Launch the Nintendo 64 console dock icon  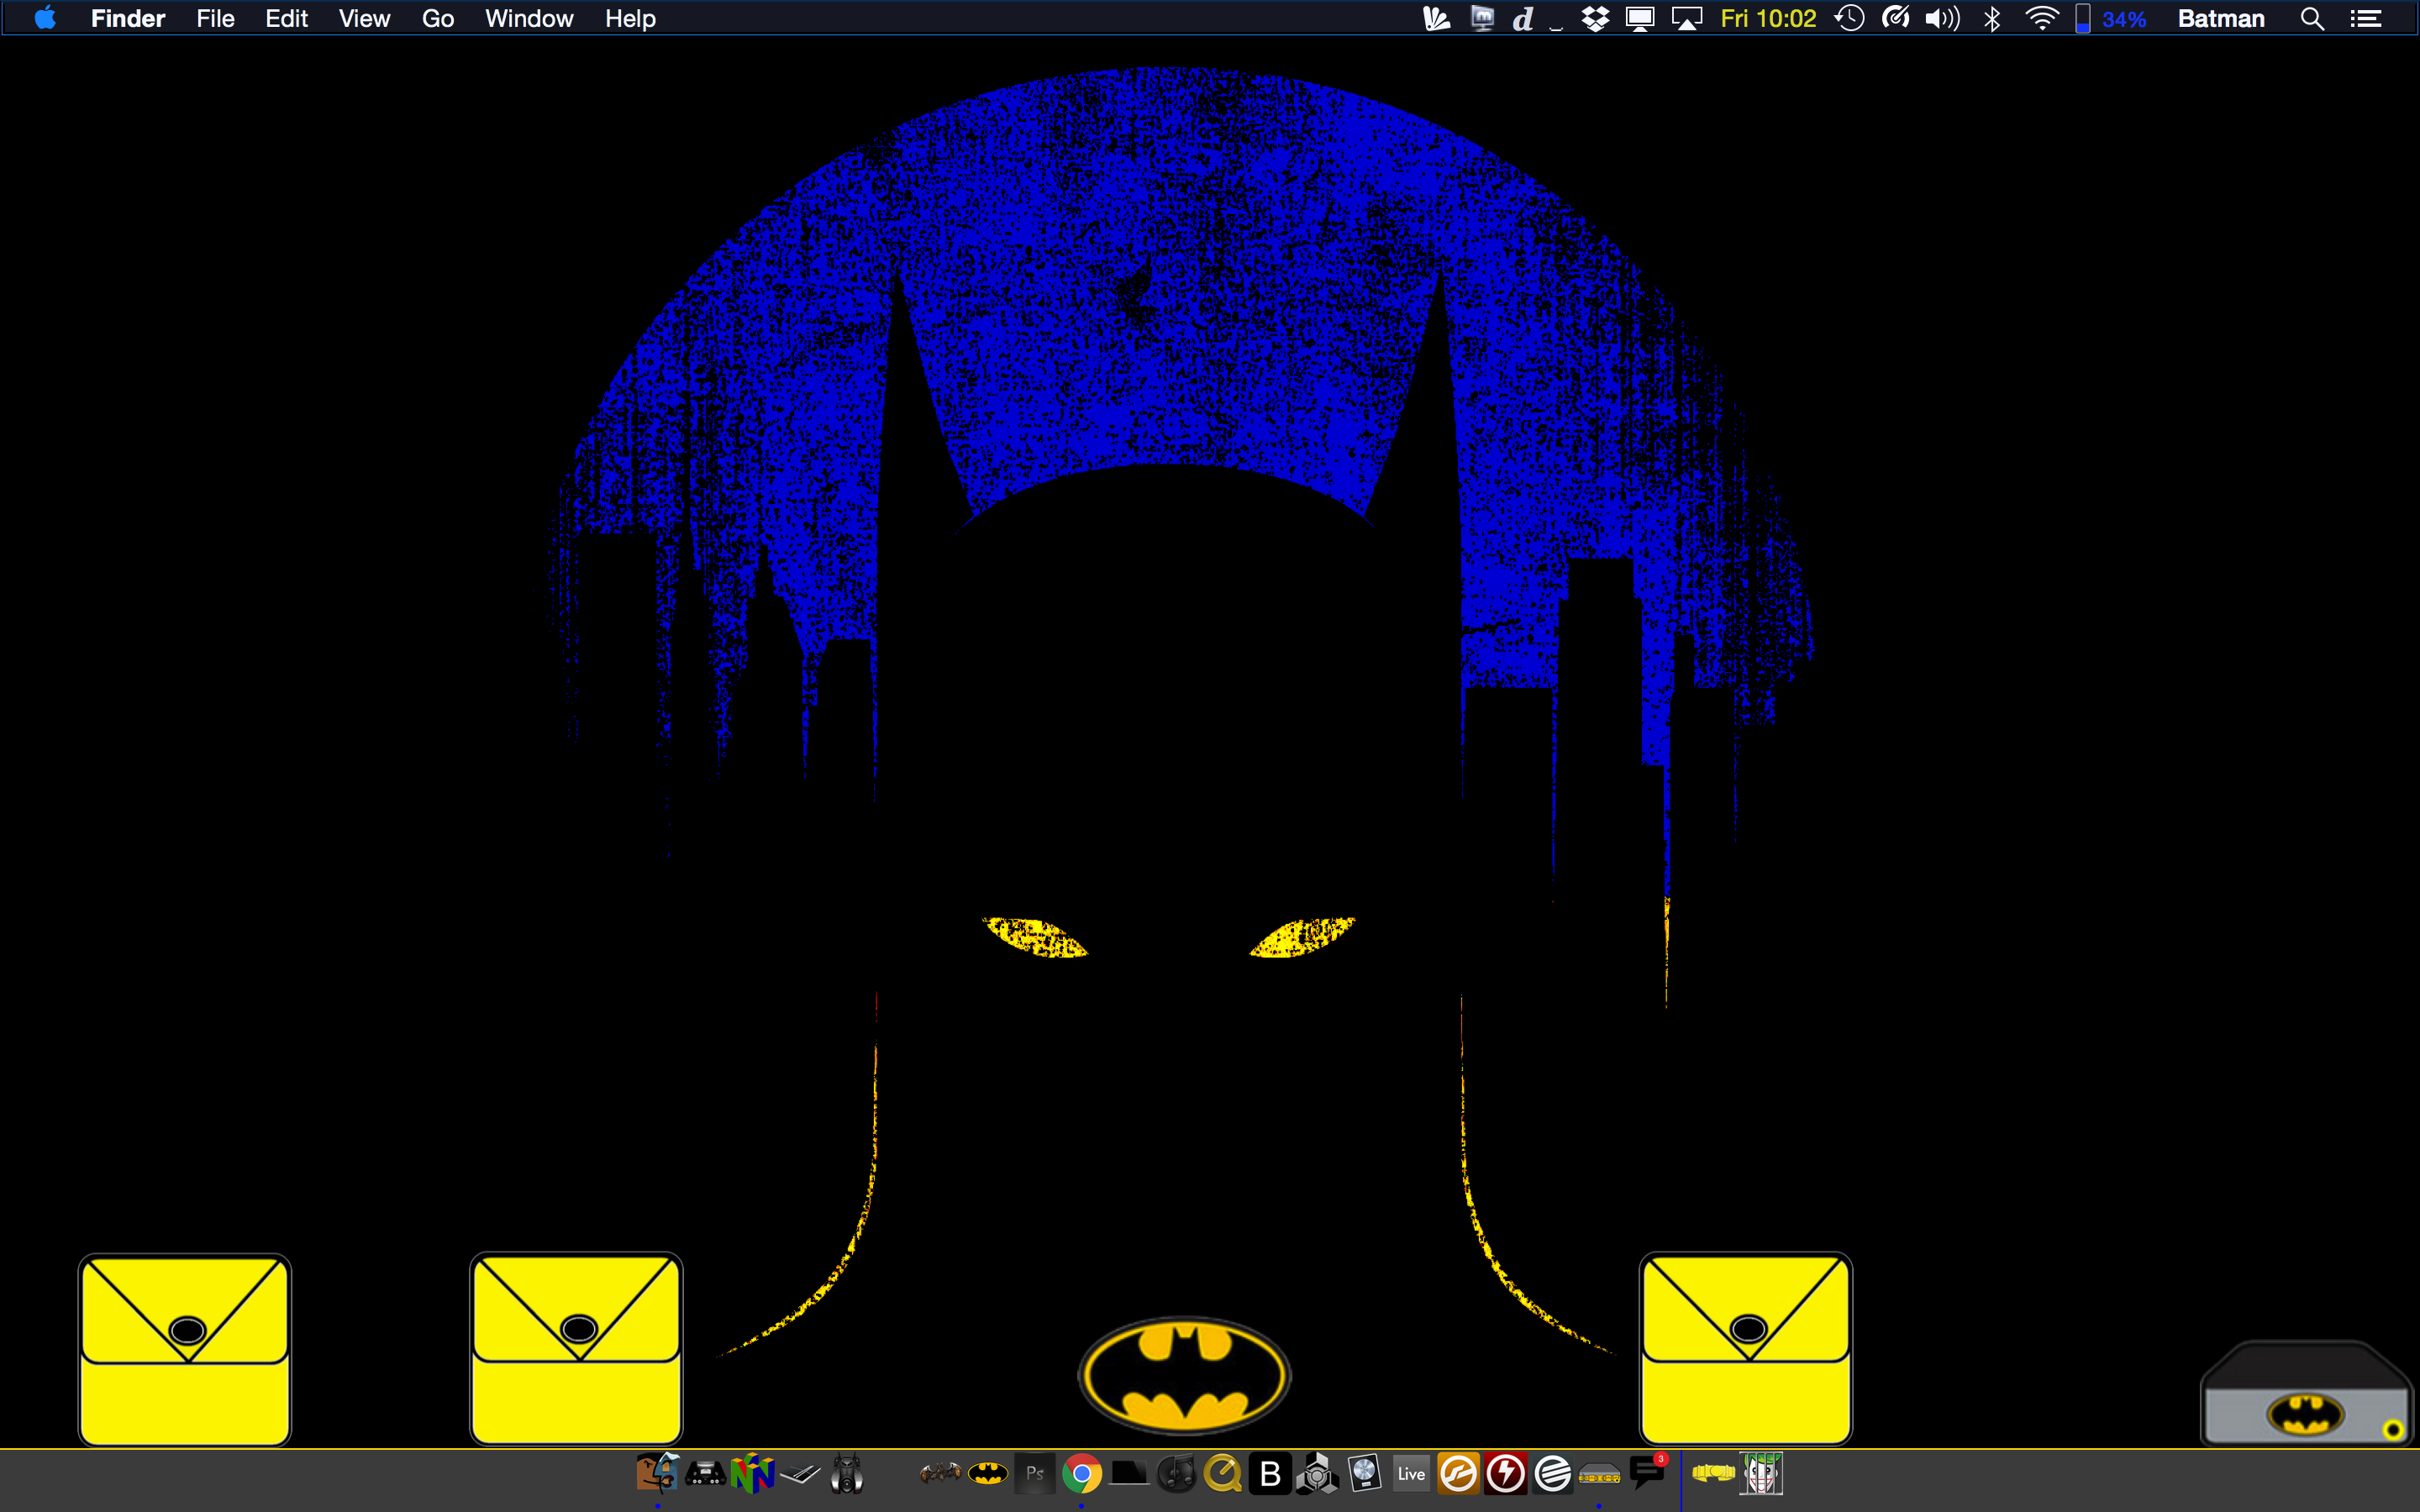pos(705,1474)
